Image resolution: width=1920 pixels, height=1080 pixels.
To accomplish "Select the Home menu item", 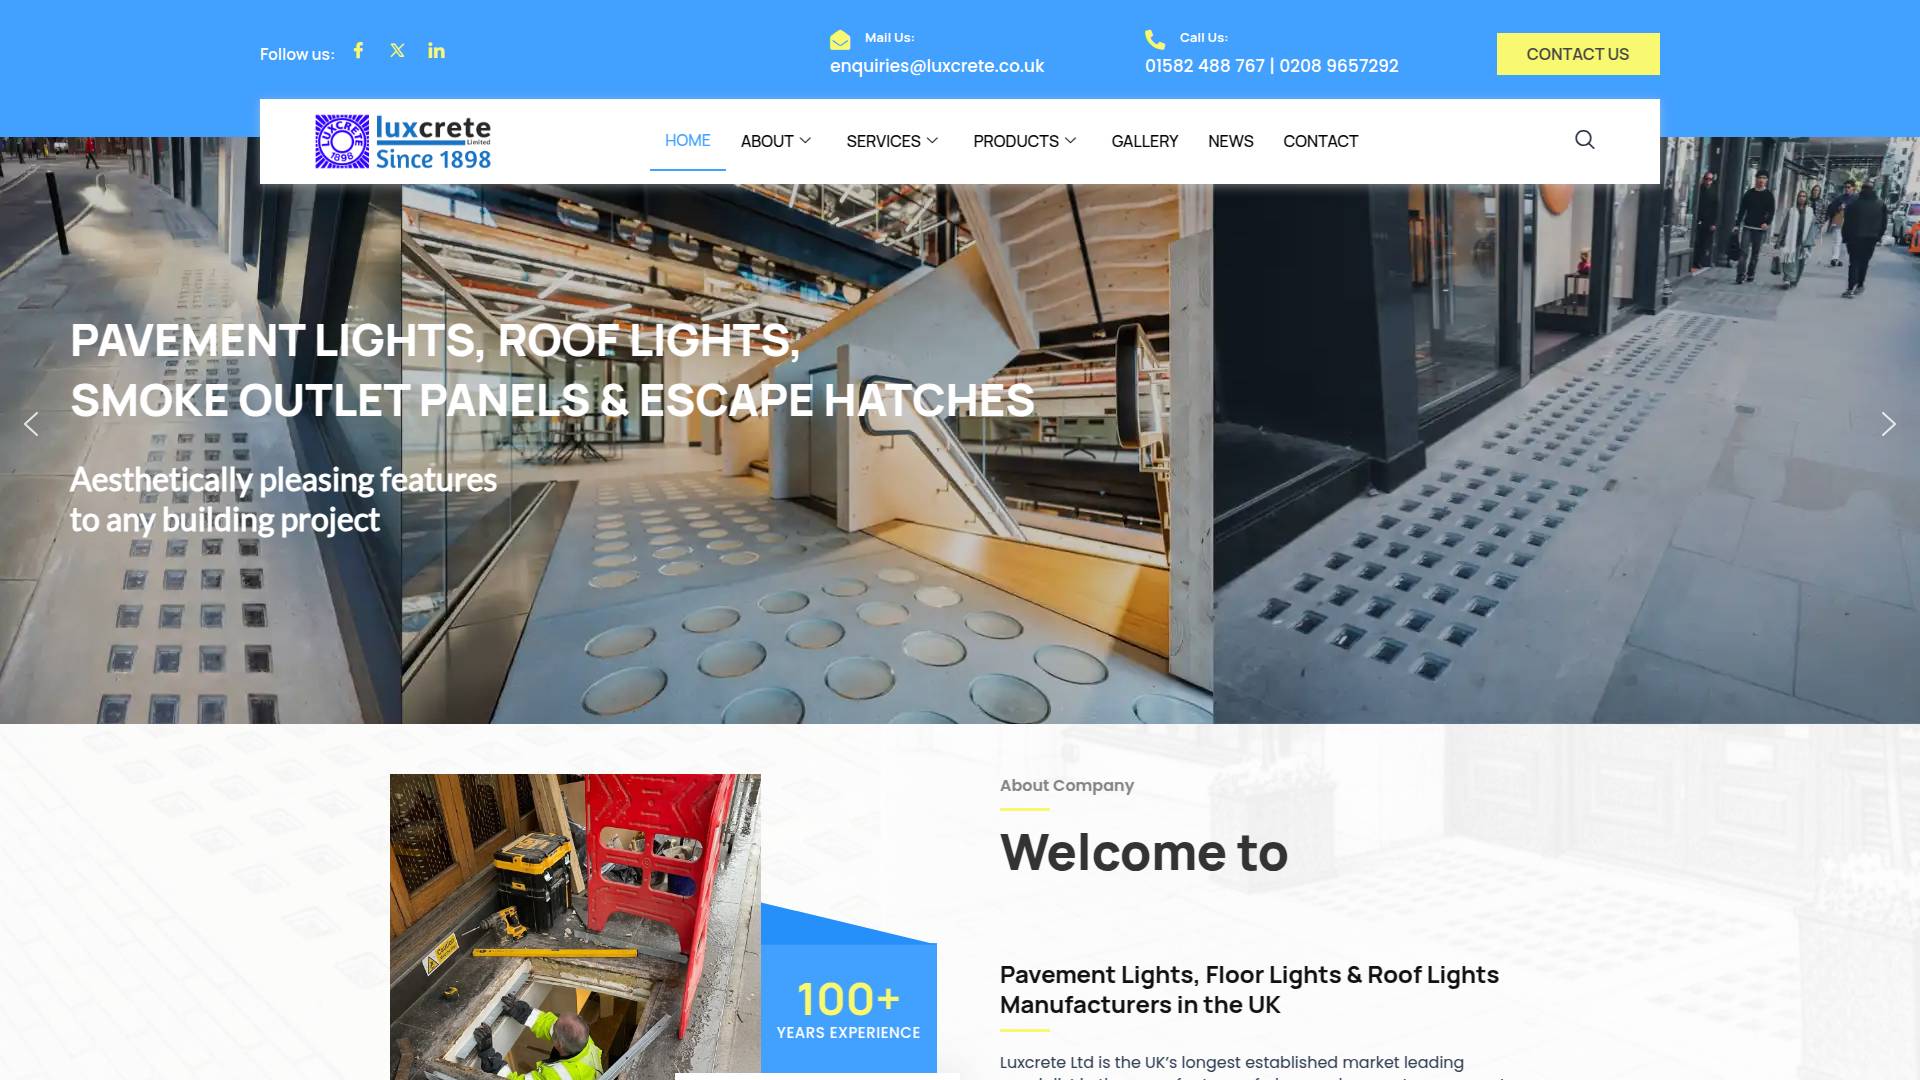I will 687,141.
